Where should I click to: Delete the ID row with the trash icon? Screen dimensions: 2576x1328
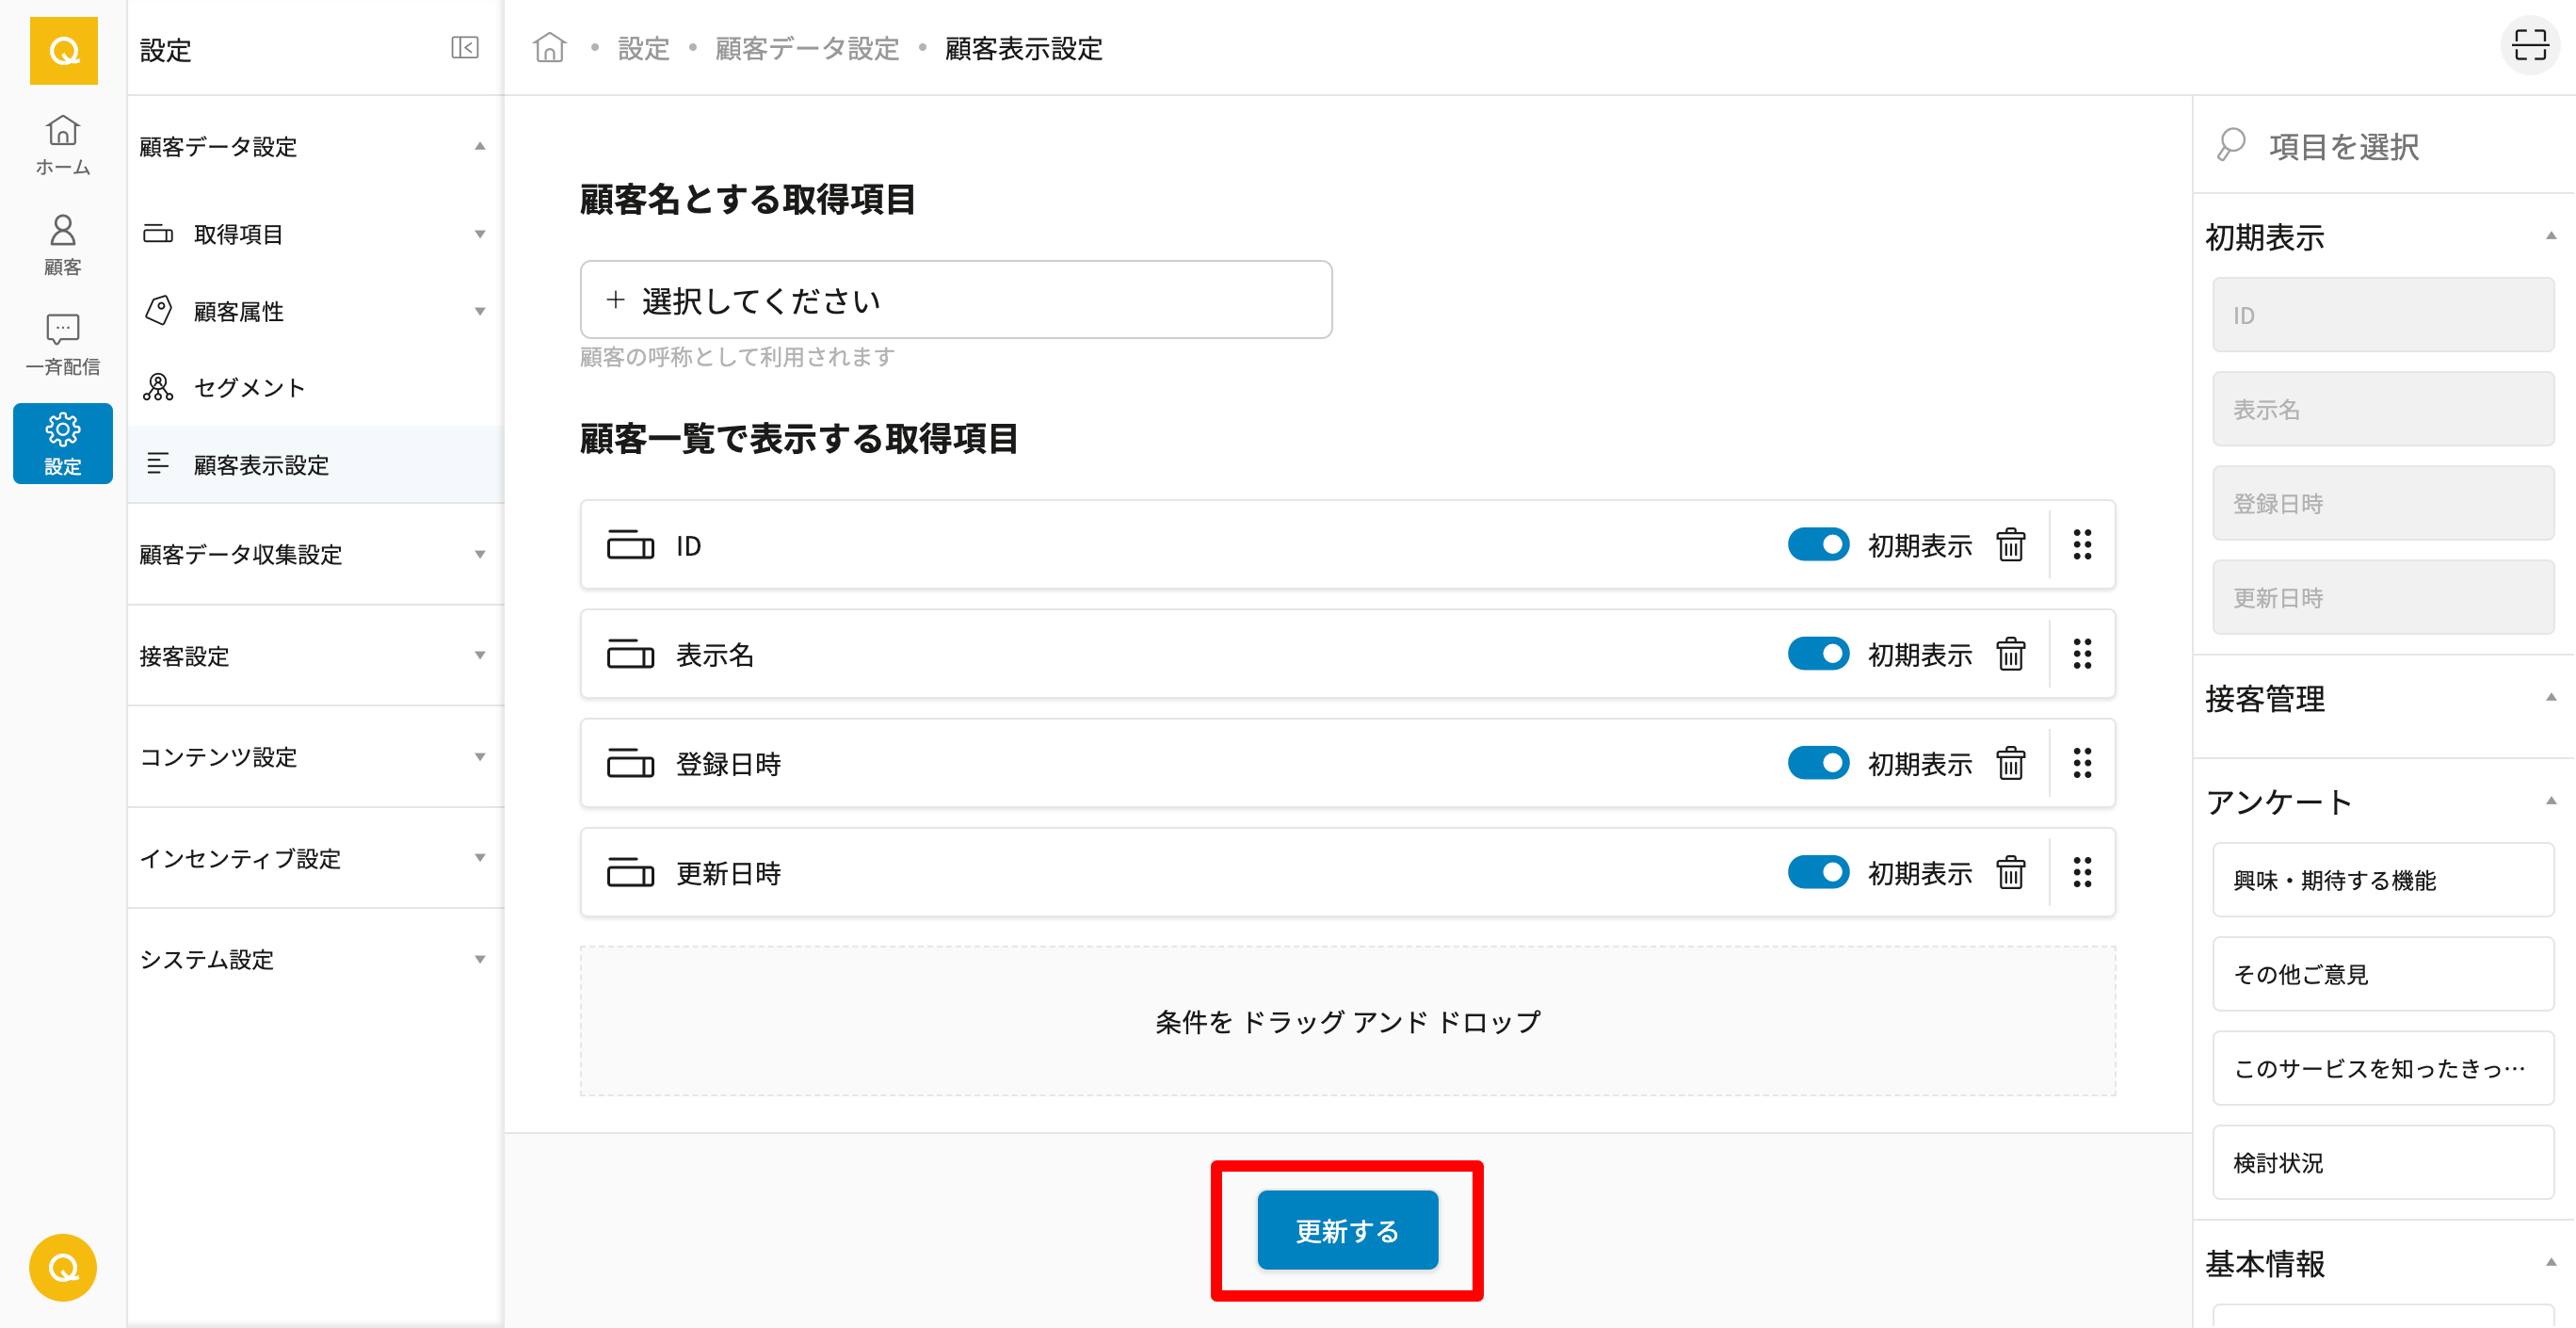click(x=2010, y=545)
